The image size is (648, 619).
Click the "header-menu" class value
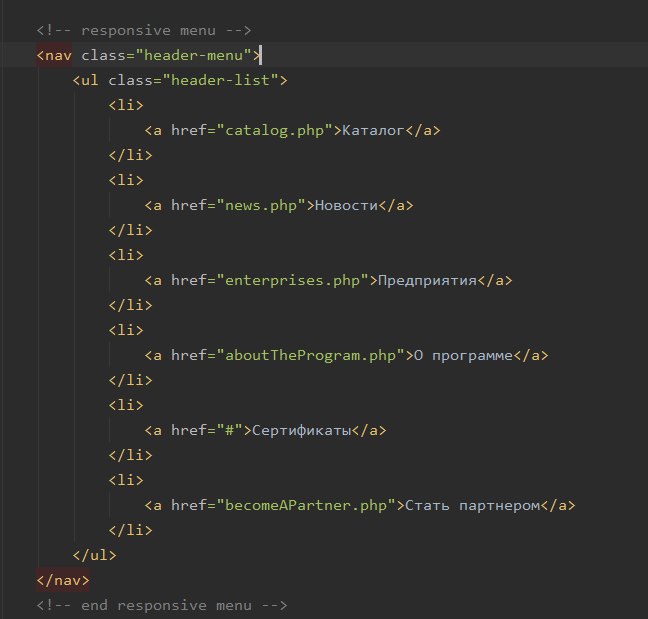coord(193,55)
